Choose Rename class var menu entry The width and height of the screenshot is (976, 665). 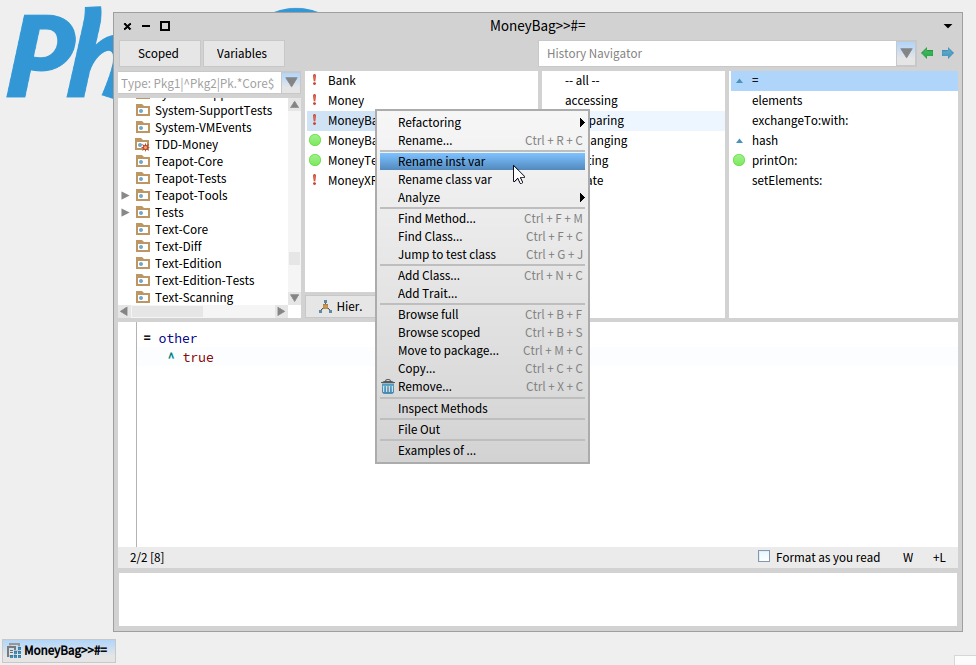(x=482, y=179)
